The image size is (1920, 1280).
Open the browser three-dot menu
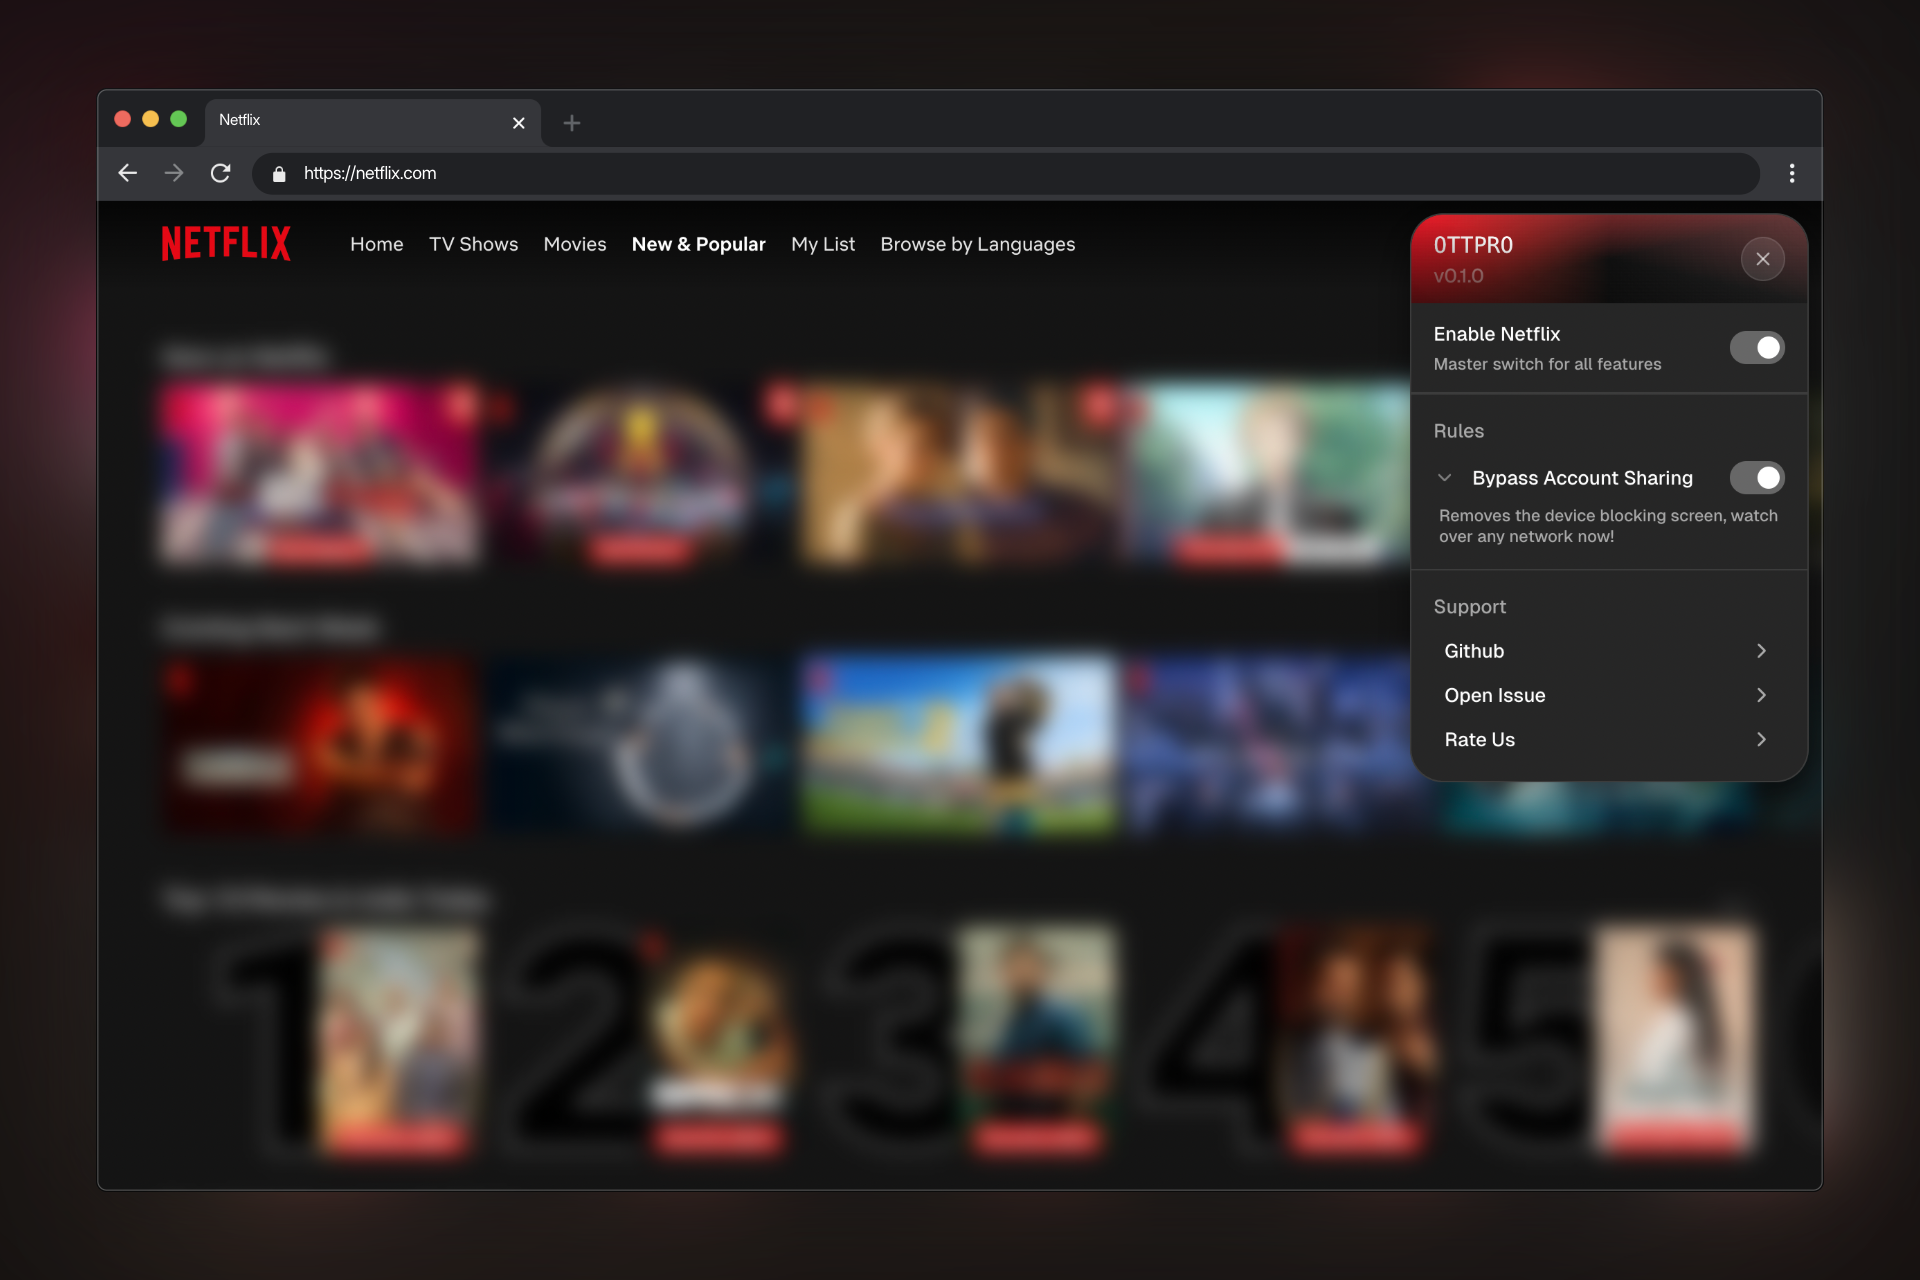1791,173
